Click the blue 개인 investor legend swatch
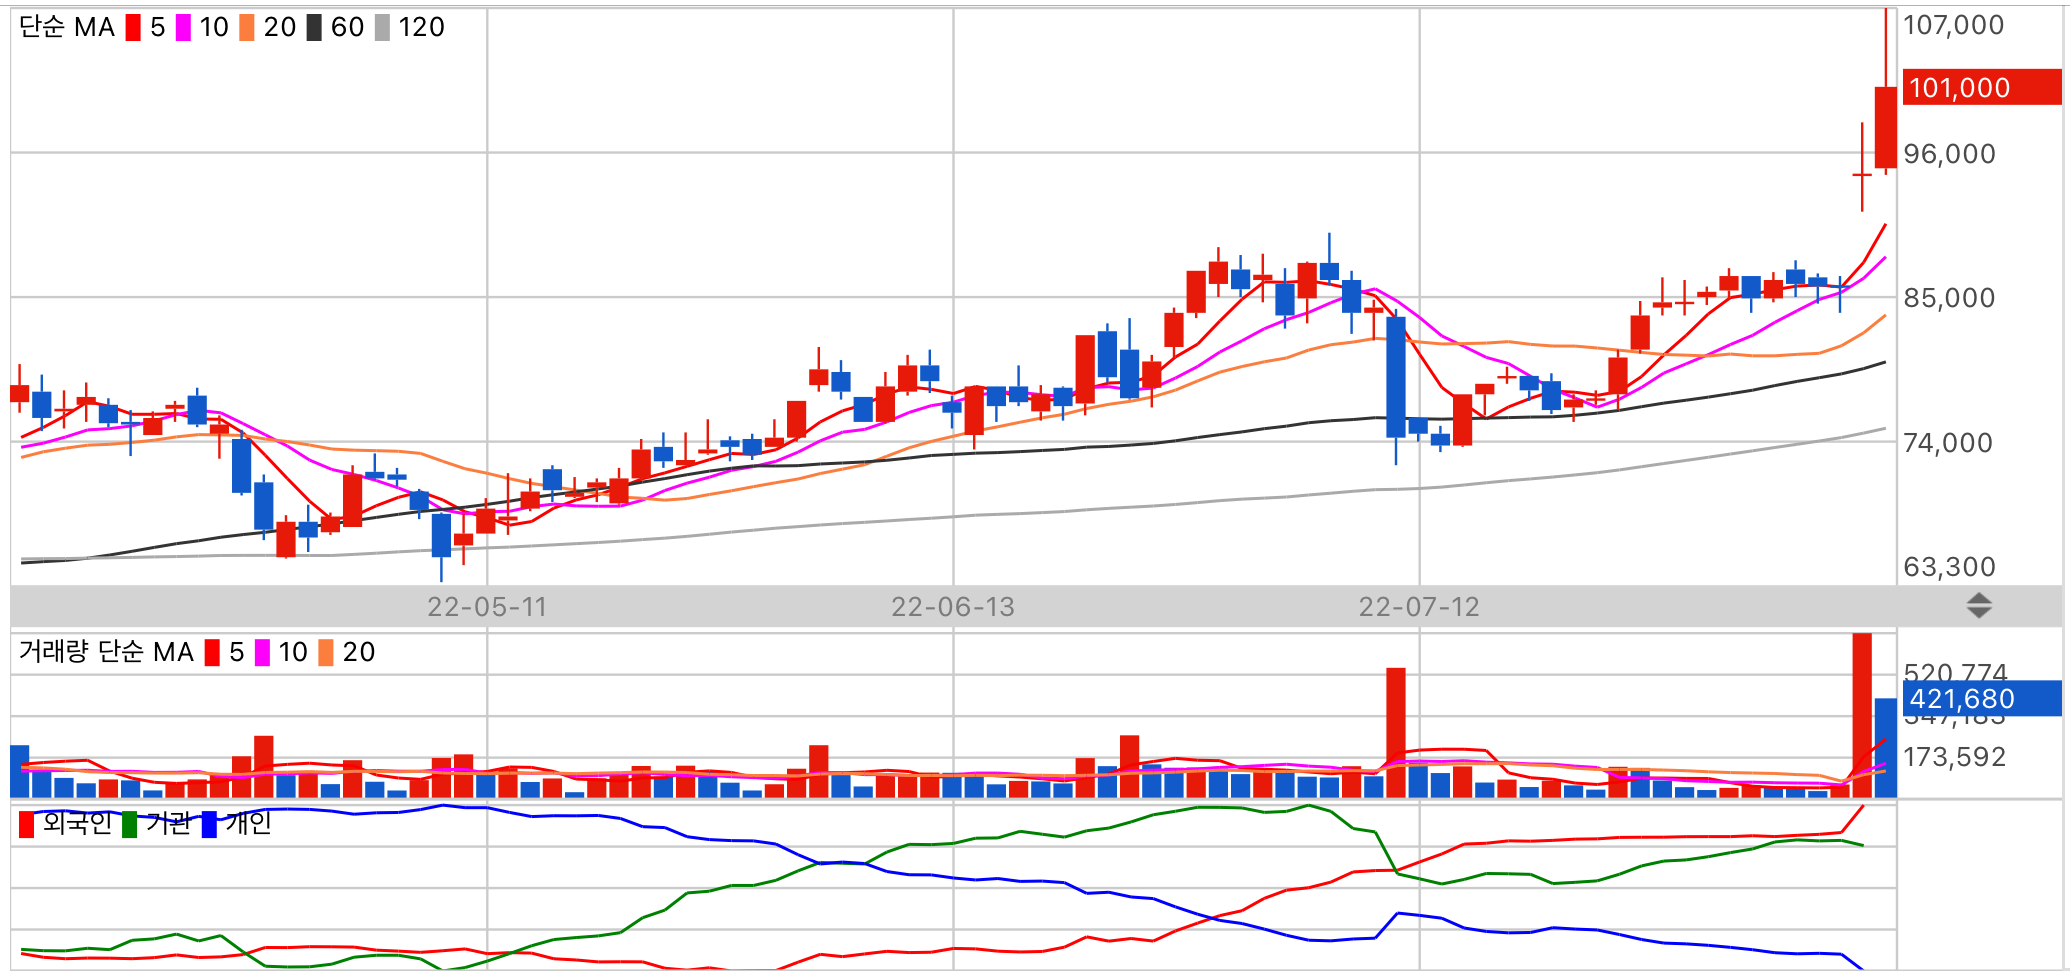The width and height of the screenshot is (2070, 977). point(209,825)
